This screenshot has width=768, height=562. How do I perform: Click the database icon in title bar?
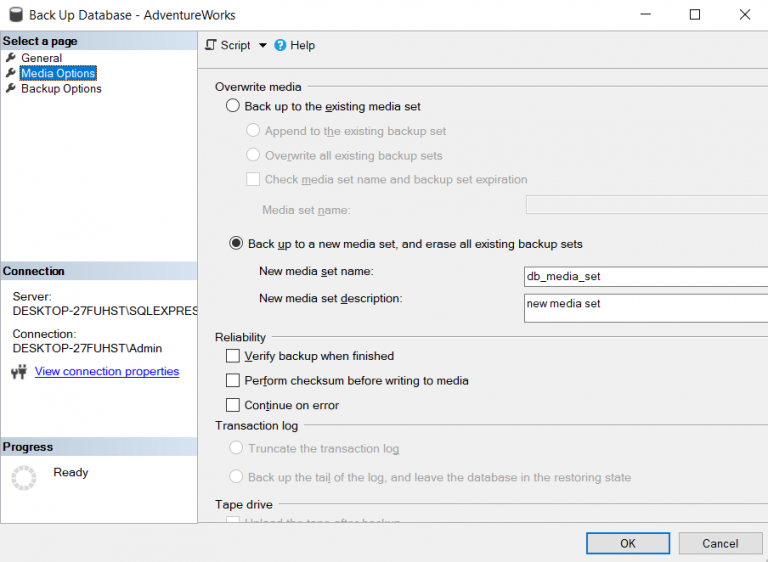point(14,15)
